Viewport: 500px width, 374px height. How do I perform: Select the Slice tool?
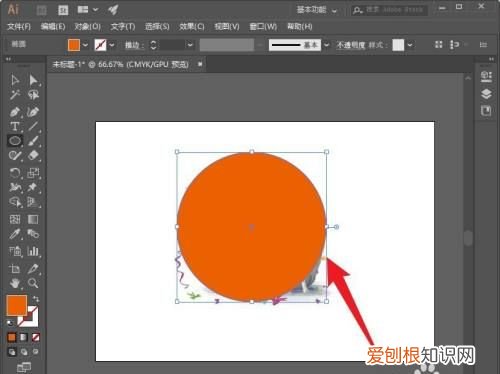point(33,269)
